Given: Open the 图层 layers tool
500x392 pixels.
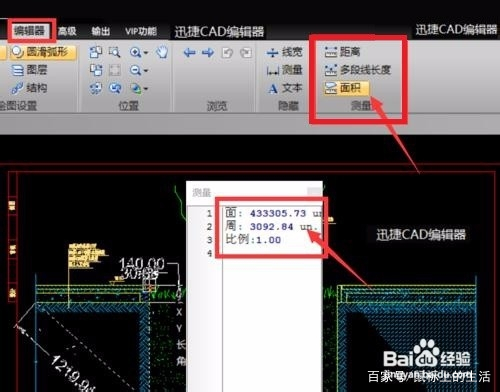Looking at the screenshot, I should pyautogui.click(x=29, y=70).
